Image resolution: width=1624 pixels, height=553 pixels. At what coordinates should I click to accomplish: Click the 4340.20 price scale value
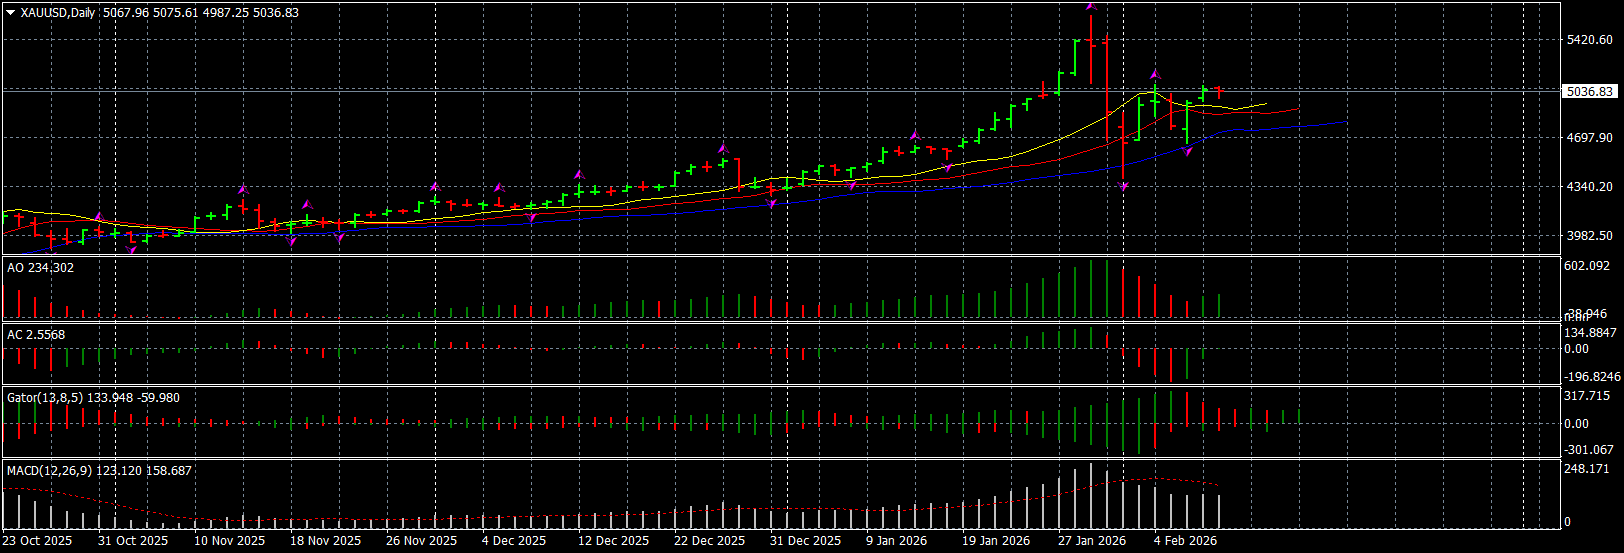[1590, 187]
